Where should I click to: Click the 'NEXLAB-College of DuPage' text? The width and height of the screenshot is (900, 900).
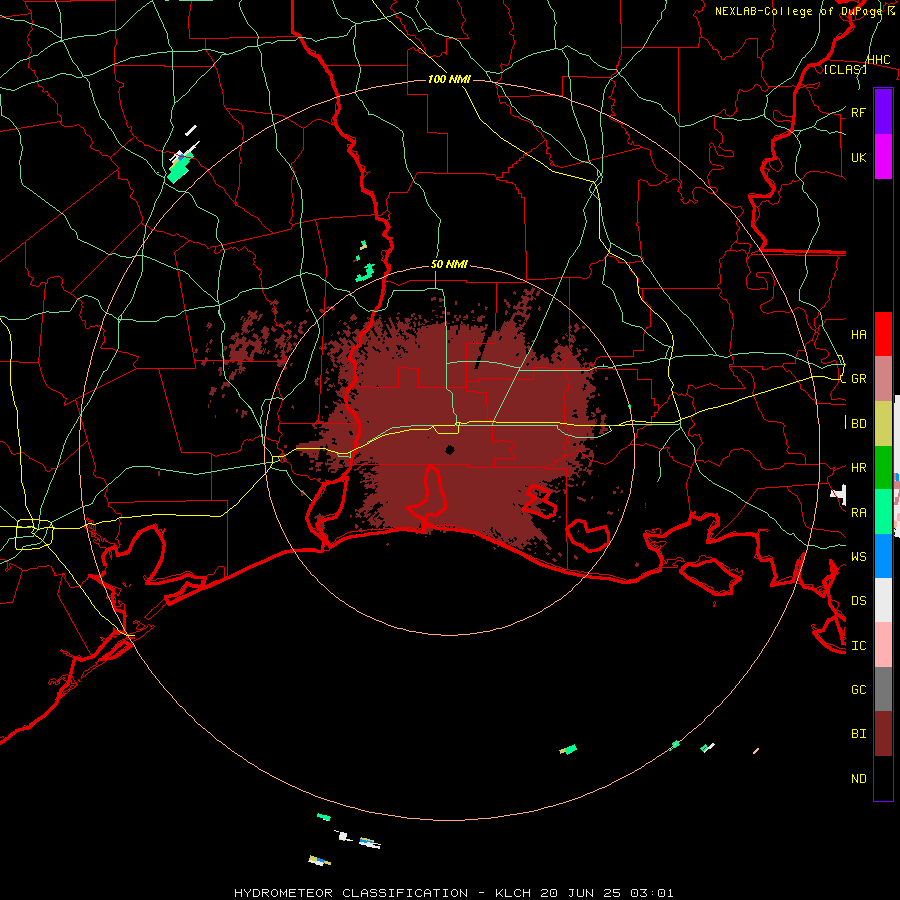[797, 11]
